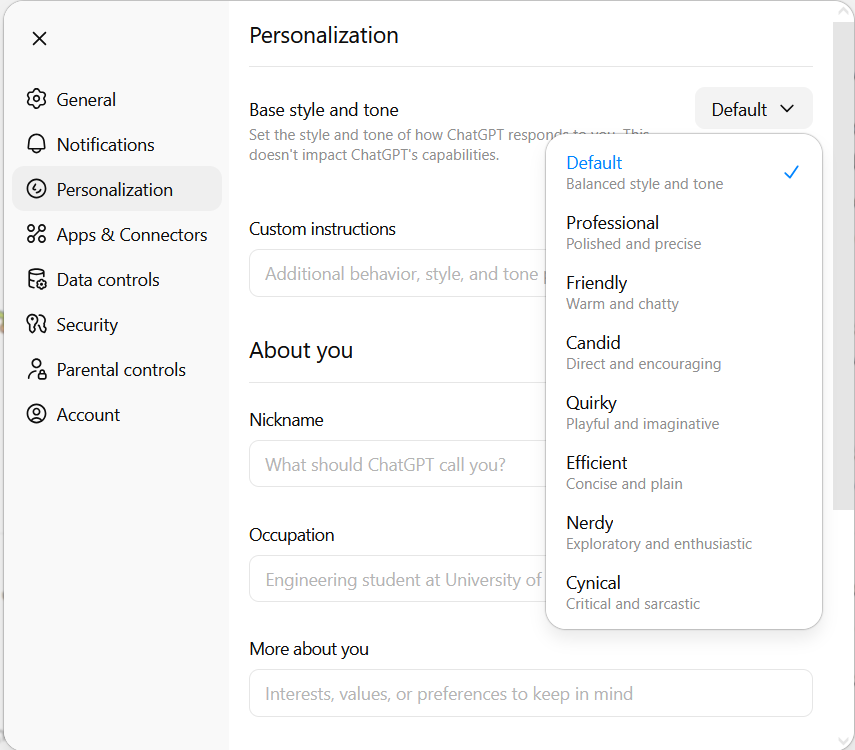
Task: Click the Personalization sidebar icon
Action: pyautogui.click(x=37, y=189)
